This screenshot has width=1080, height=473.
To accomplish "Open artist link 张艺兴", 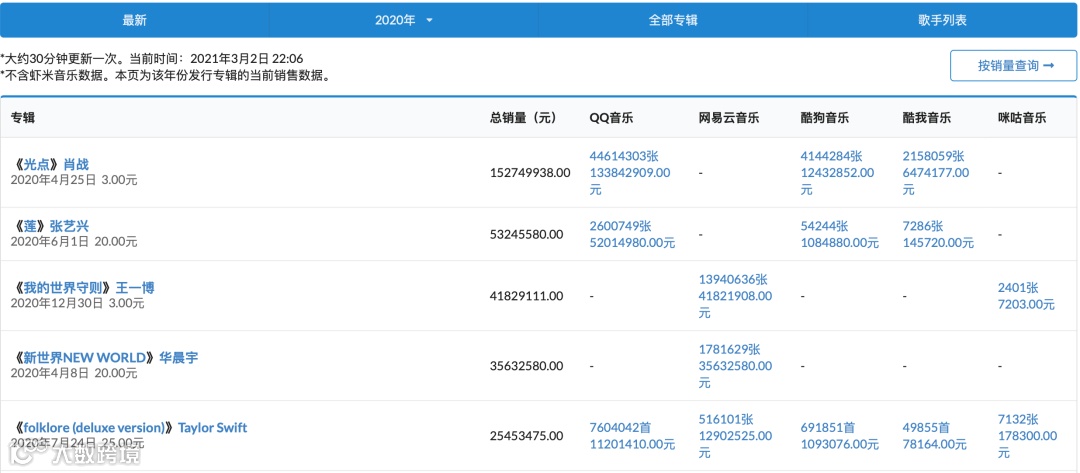I will click(70, 227).
